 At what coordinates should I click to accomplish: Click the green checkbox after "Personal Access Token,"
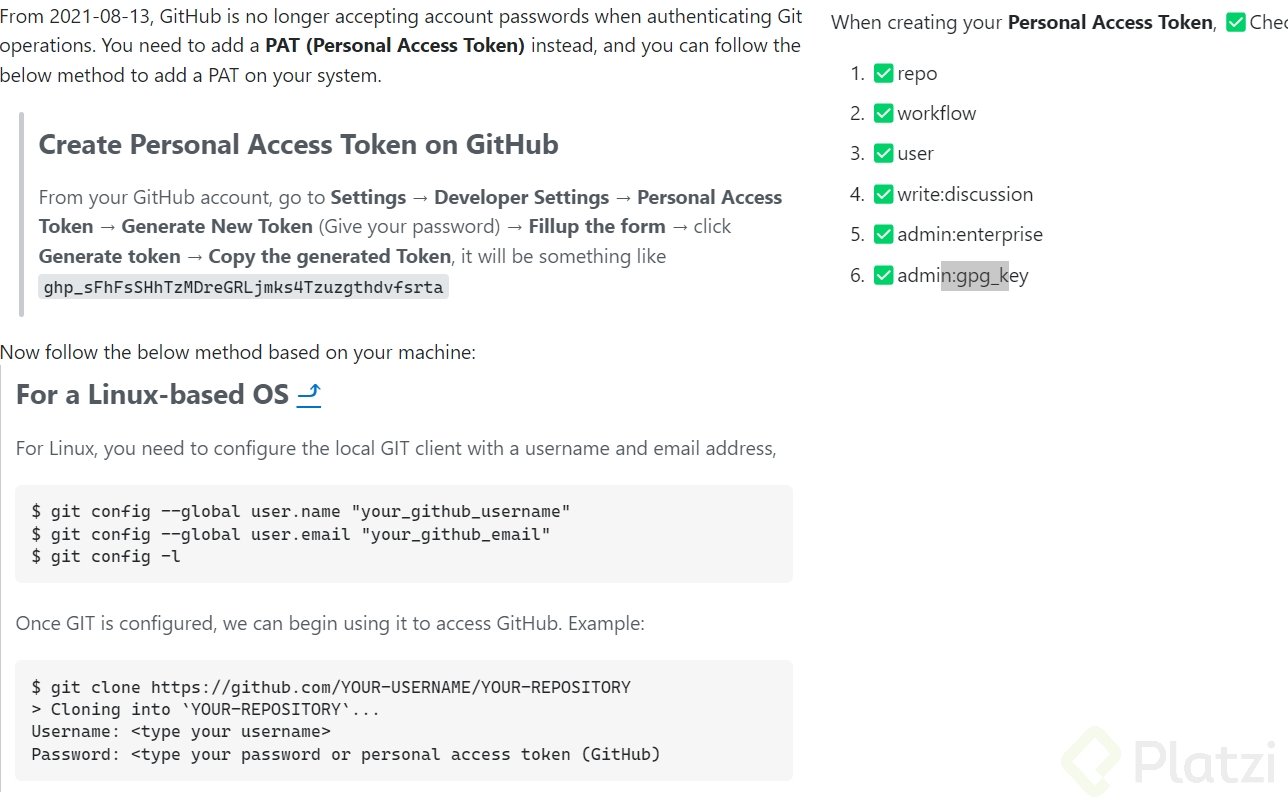click(1235, 22)
